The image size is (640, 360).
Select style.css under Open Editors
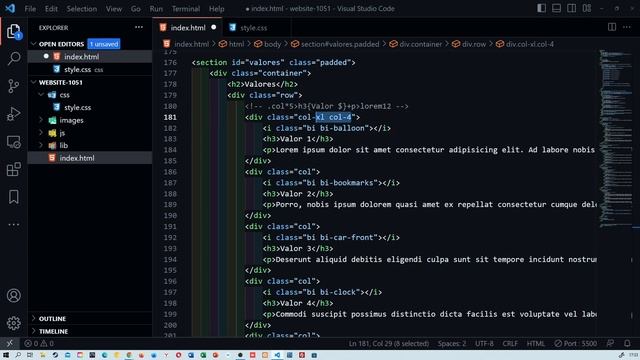90,69
